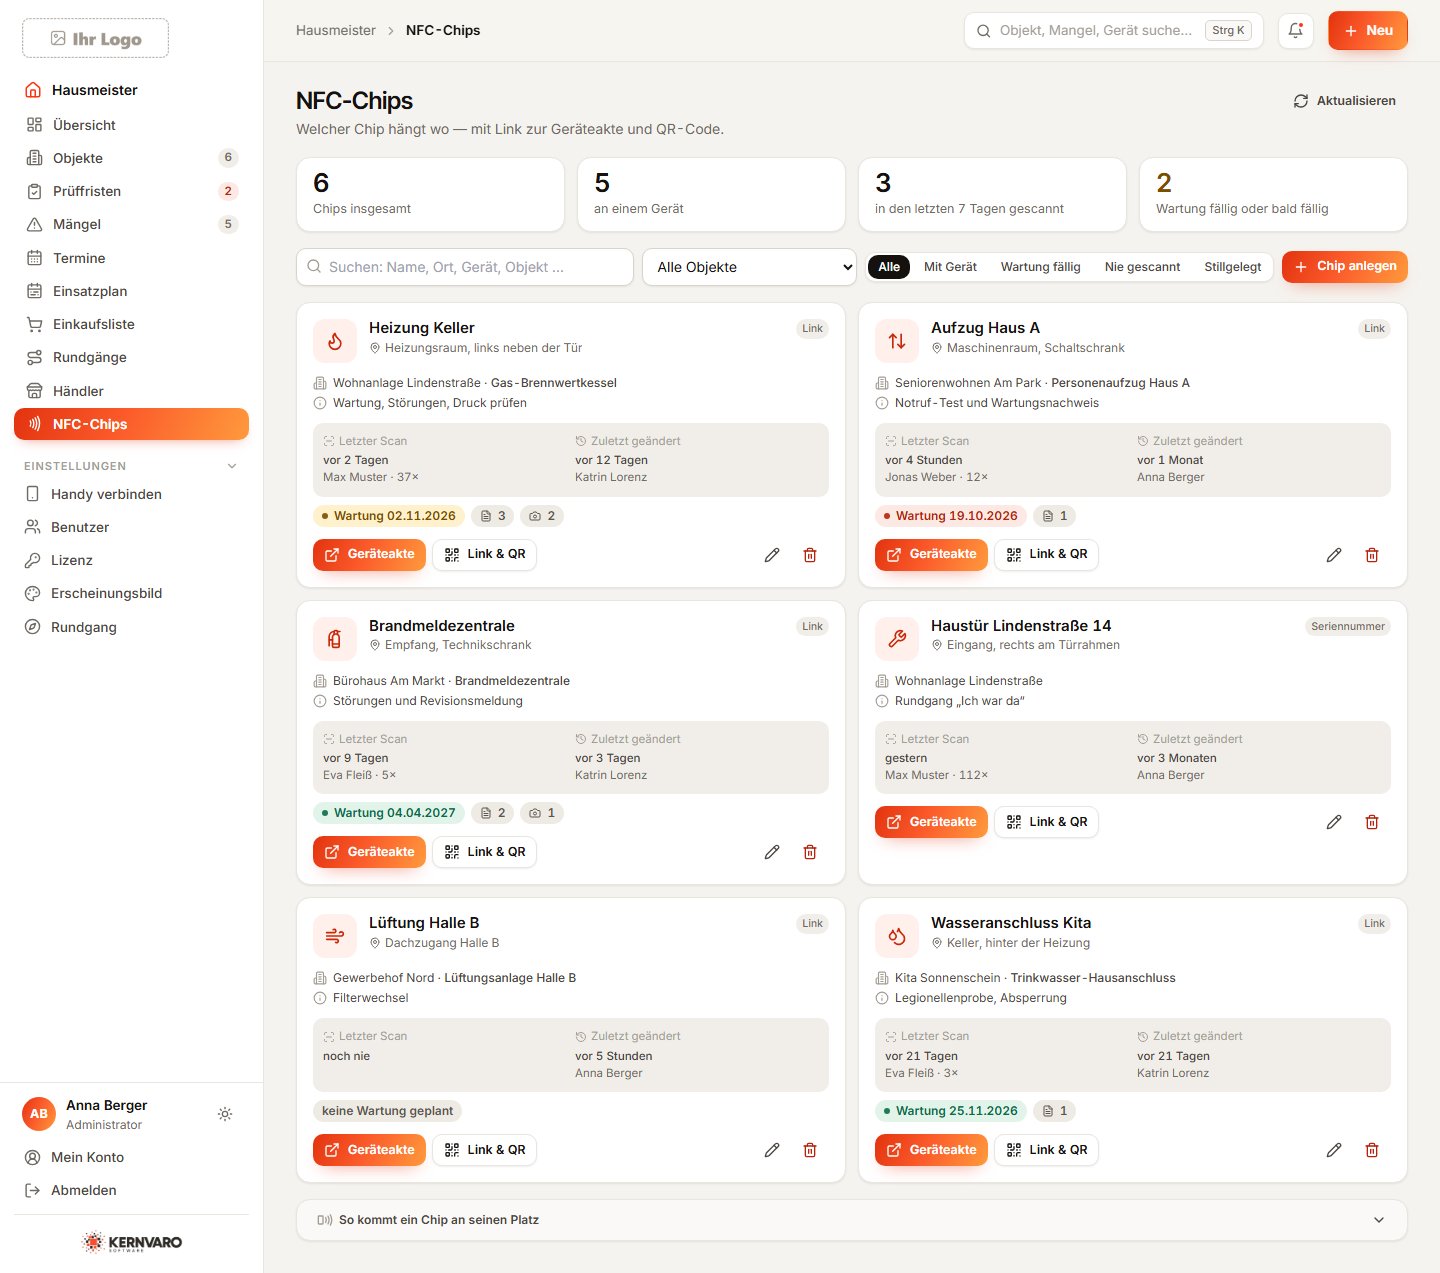1440x1273 pixels.
Task: Edit the Heizung Keller chip with pencil icon
Action: pos(772,555)
